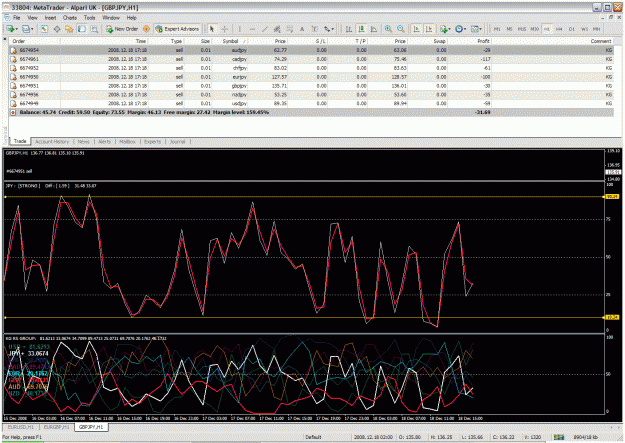
Task: Switch to the EURGBP,H1 chart tab
Action: click(56, 427)
